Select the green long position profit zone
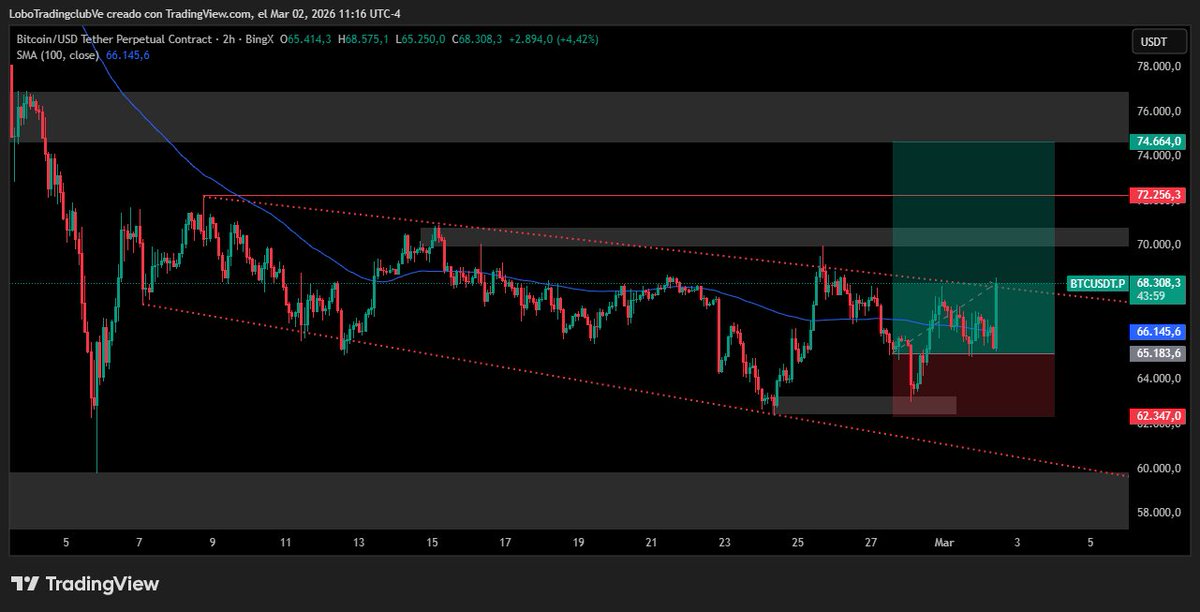 tap(973, 247)
